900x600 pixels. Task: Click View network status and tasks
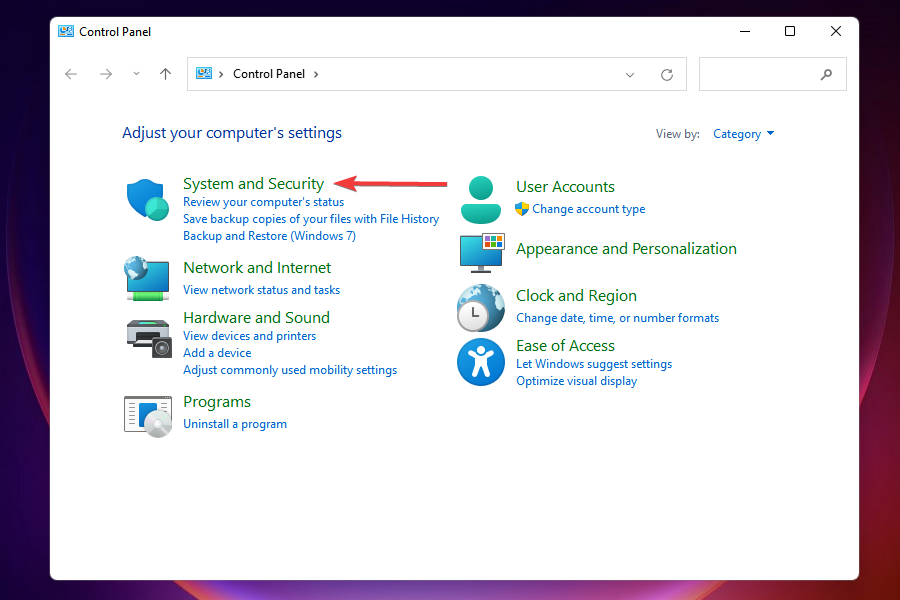261,290
